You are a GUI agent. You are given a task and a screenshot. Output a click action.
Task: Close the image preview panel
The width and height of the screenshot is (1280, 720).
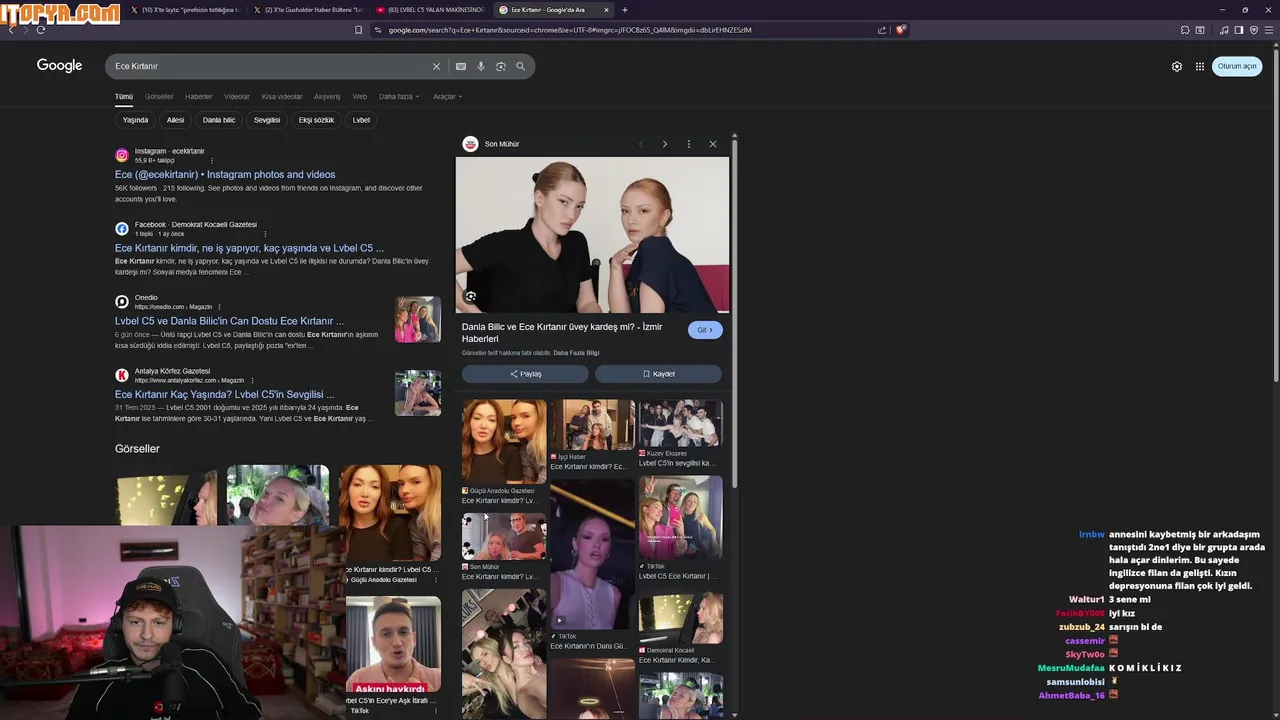[713, 144]
